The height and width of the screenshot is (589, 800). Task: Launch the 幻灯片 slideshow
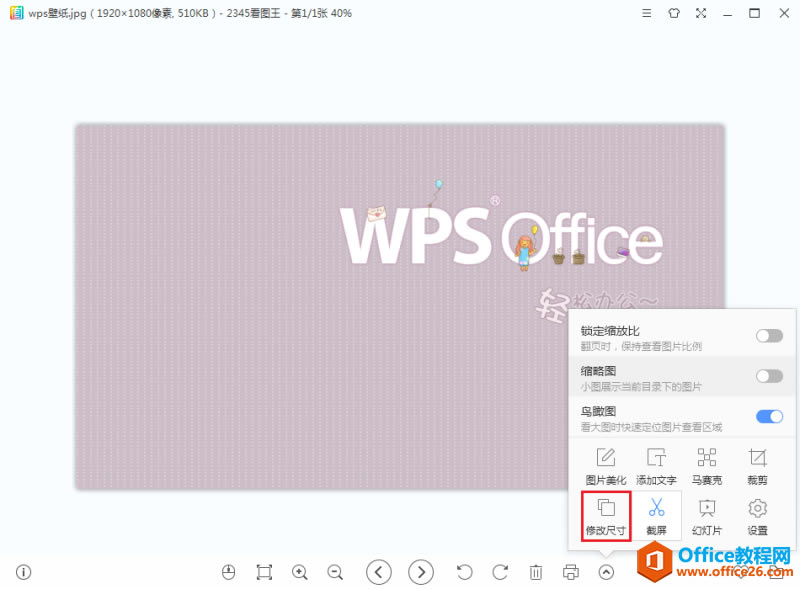click(707, 516)
